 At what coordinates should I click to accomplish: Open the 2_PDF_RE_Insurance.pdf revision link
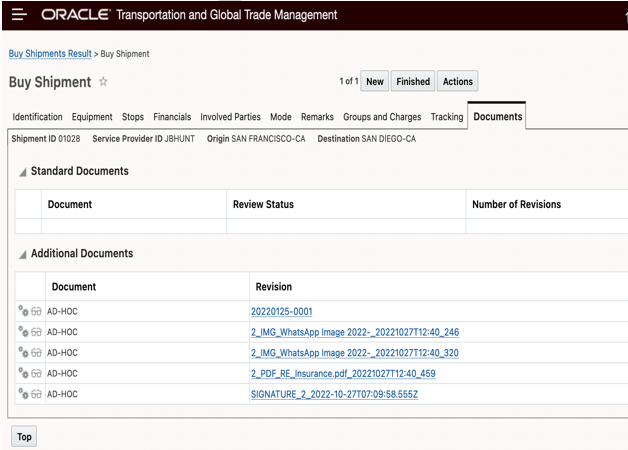(343, 374)
